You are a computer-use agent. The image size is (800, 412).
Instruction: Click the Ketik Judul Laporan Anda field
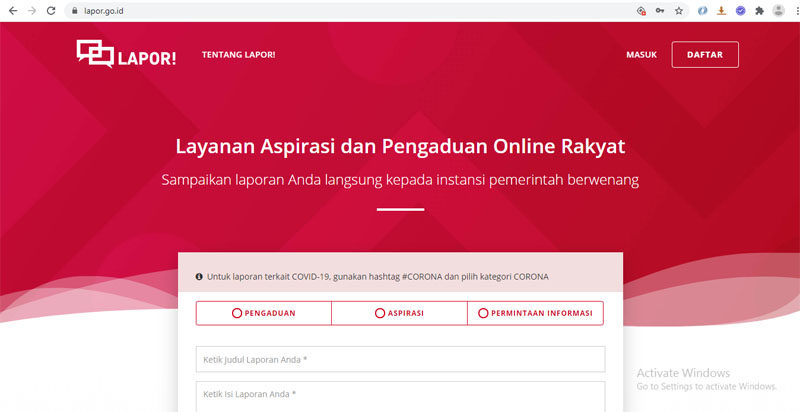point(401,359)
